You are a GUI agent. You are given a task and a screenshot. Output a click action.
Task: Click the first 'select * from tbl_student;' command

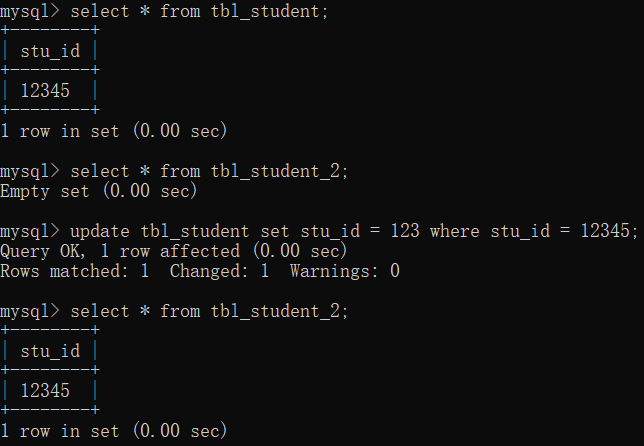click(x=199, y=11)
